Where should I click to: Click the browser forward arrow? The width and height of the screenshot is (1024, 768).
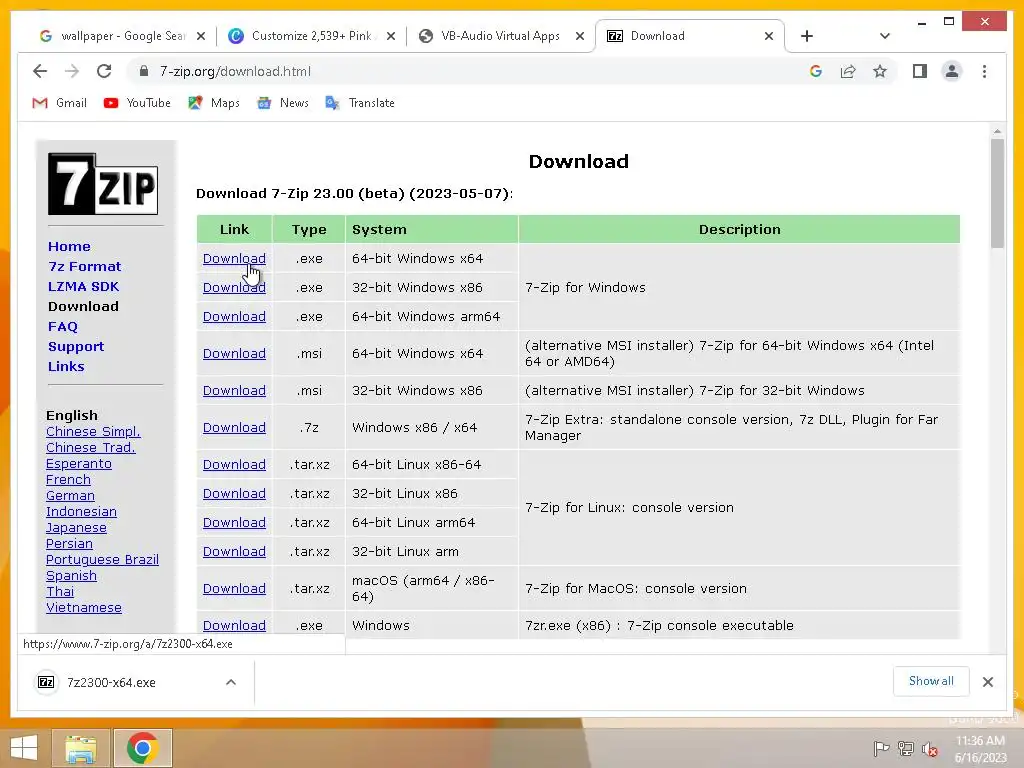72,71
